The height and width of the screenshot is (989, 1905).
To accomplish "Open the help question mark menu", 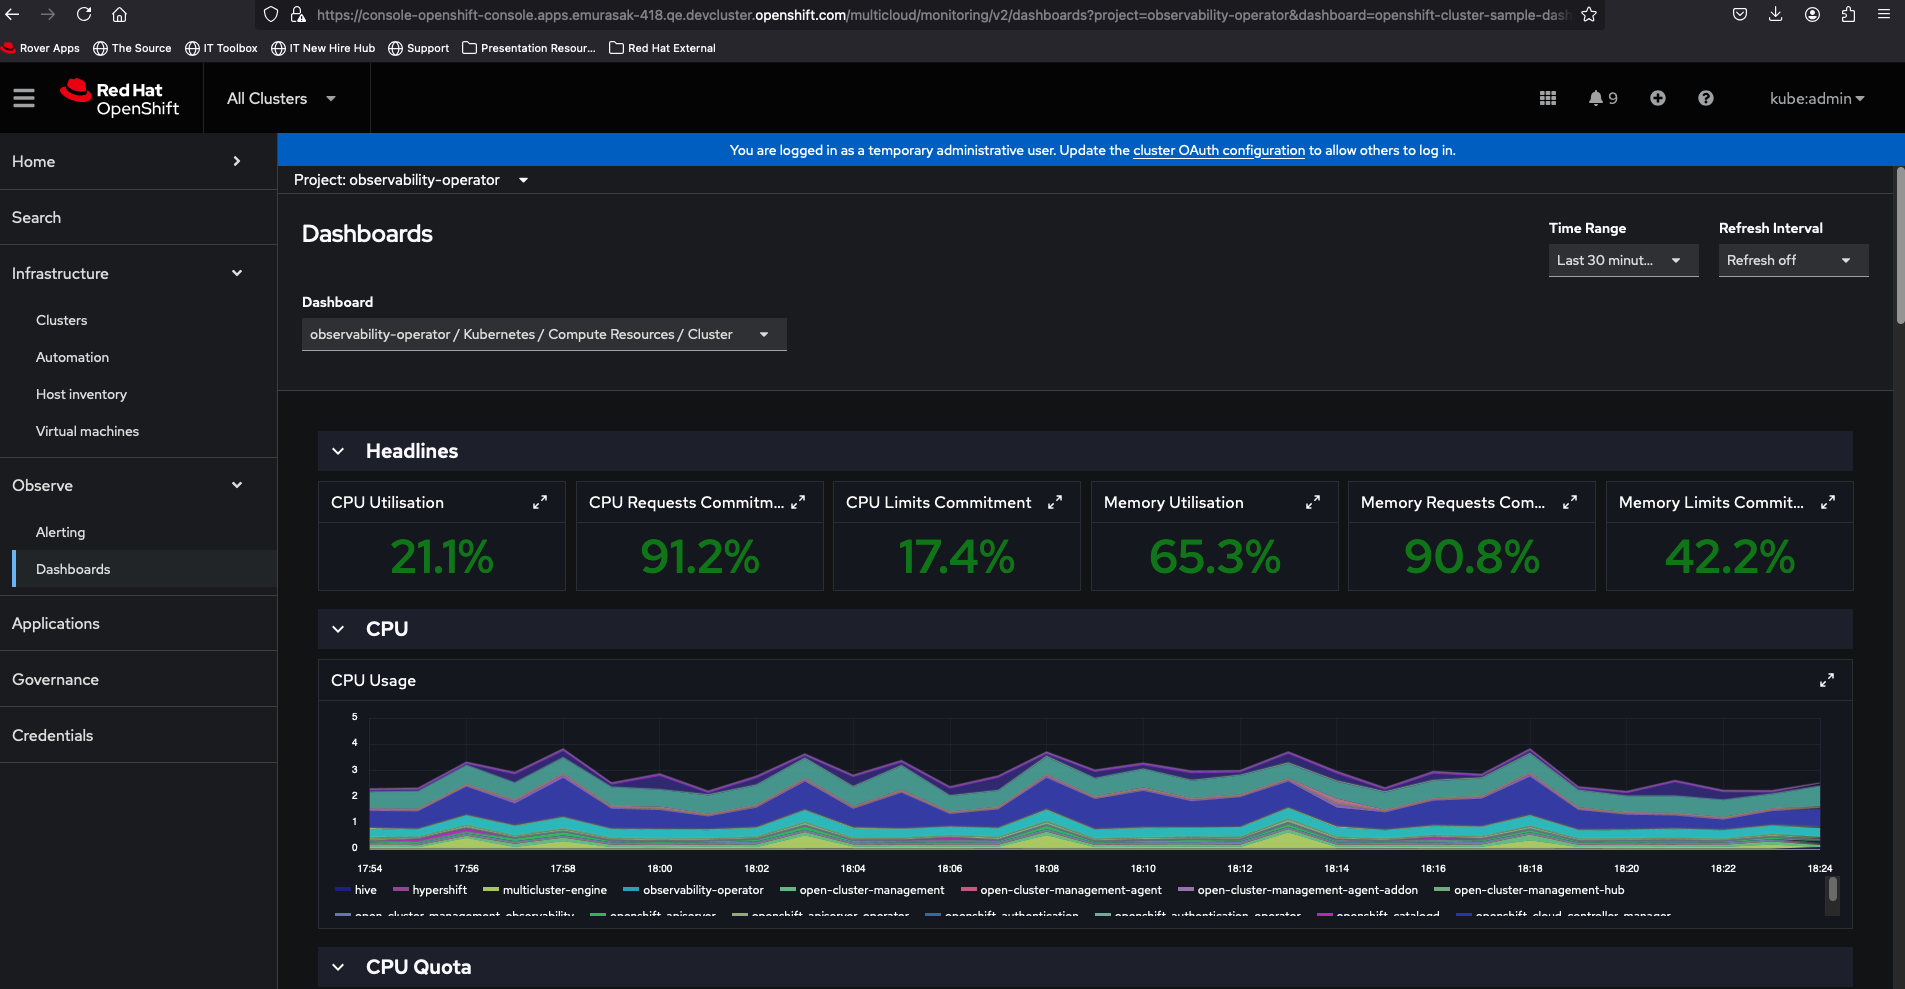I will pyautogui.click(x=1705, y=98).
